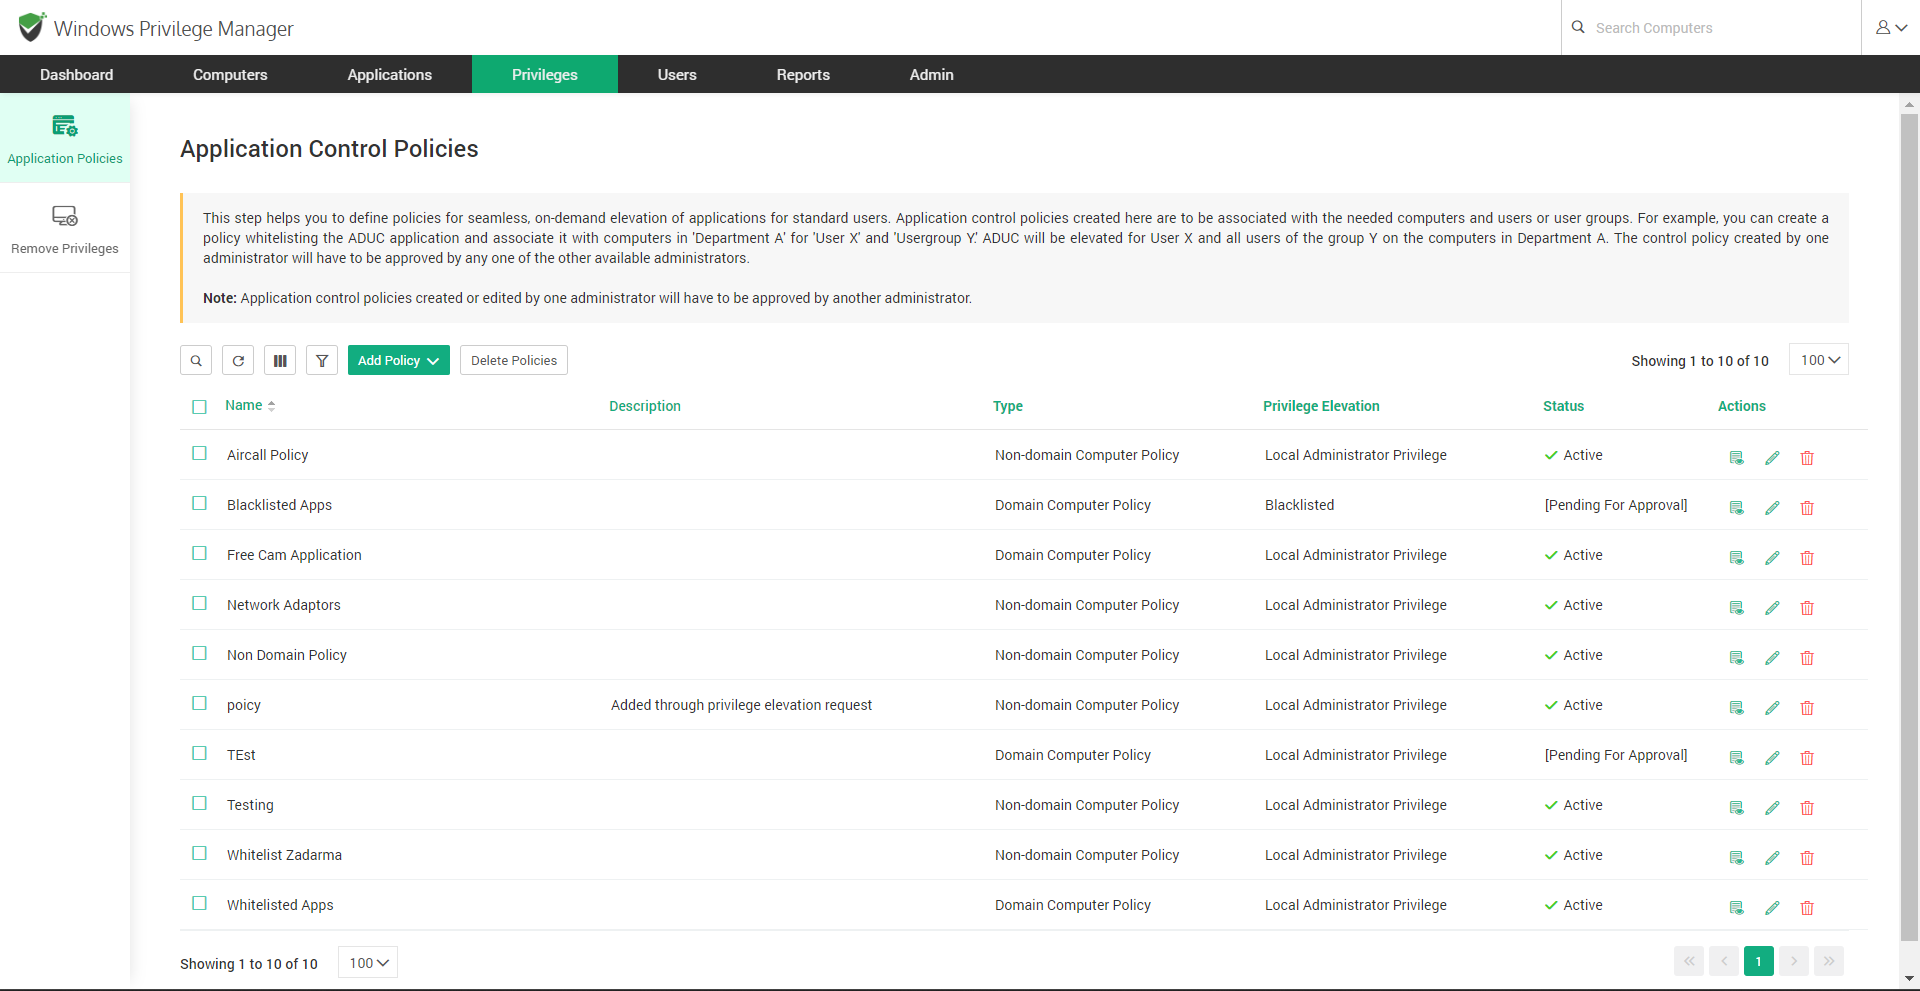This screenshot has height=991, width=1920.
Task: Check the checkbox for Free Cam Application
Action: pyautogui.click(x=199, y=553)
